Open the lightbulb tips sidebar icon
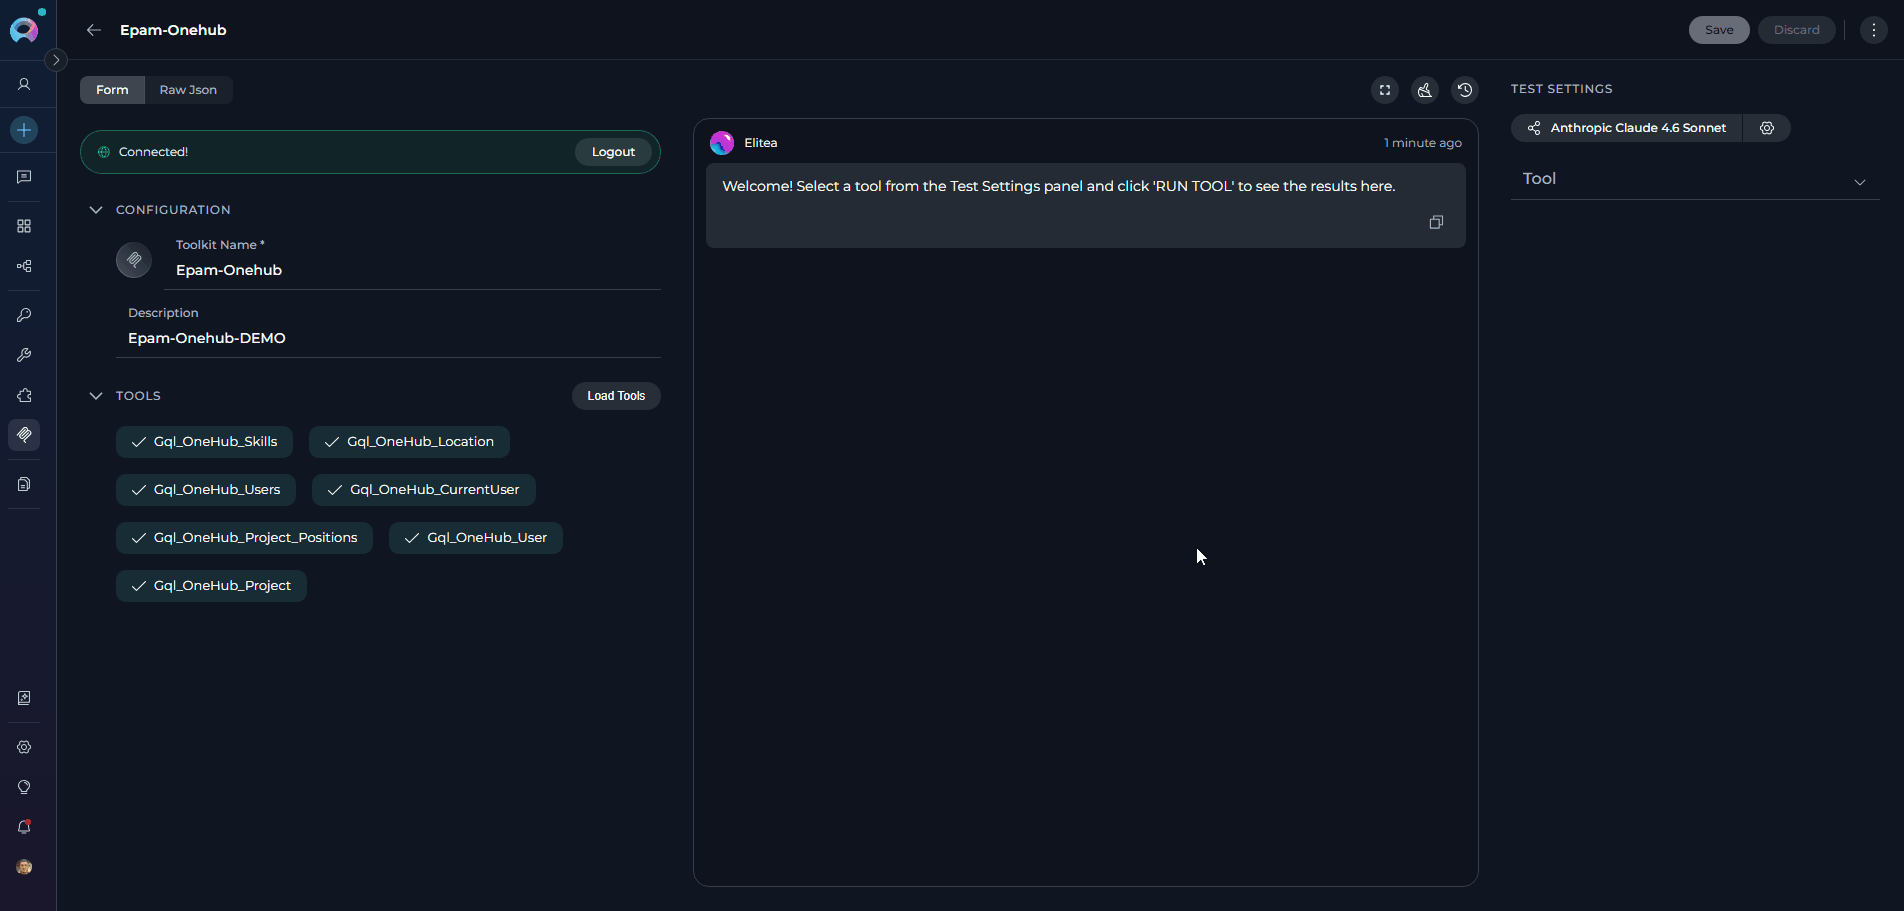 [24, 787]
